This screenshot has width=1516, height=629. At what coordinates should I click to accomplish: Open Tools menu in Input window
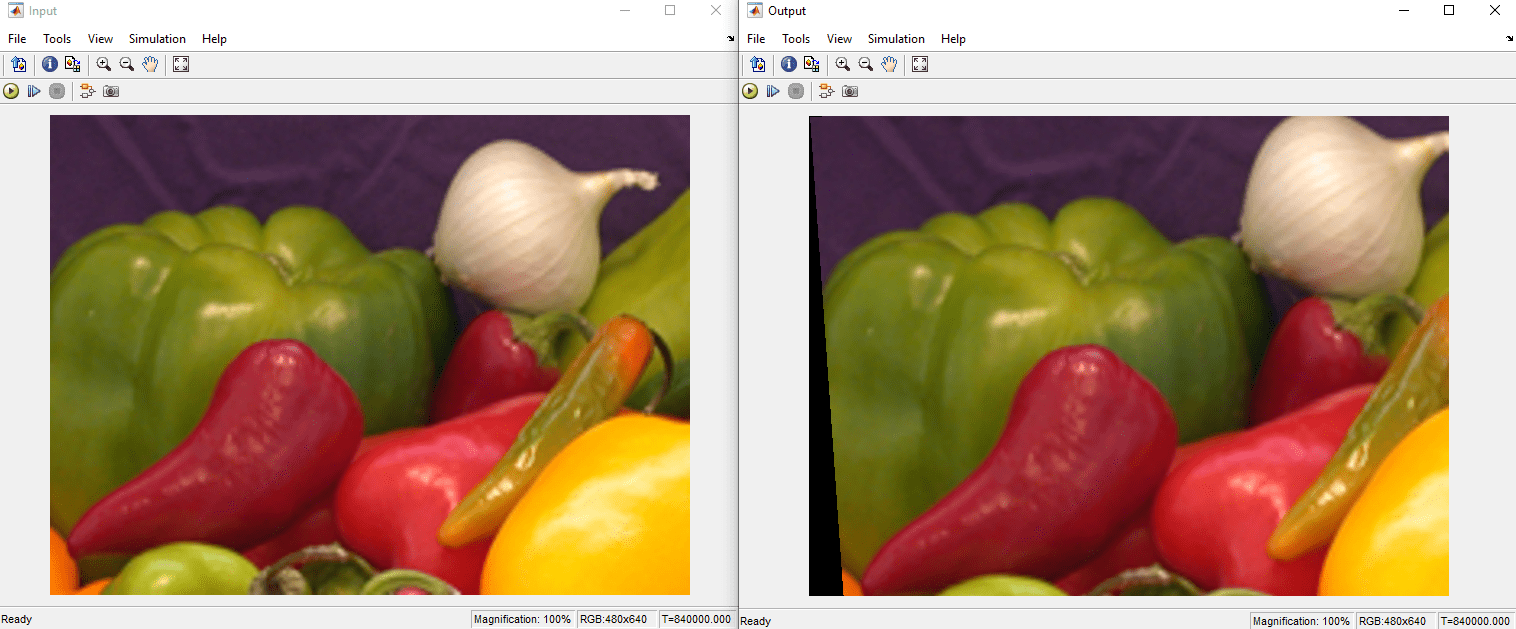click(57, 39)
